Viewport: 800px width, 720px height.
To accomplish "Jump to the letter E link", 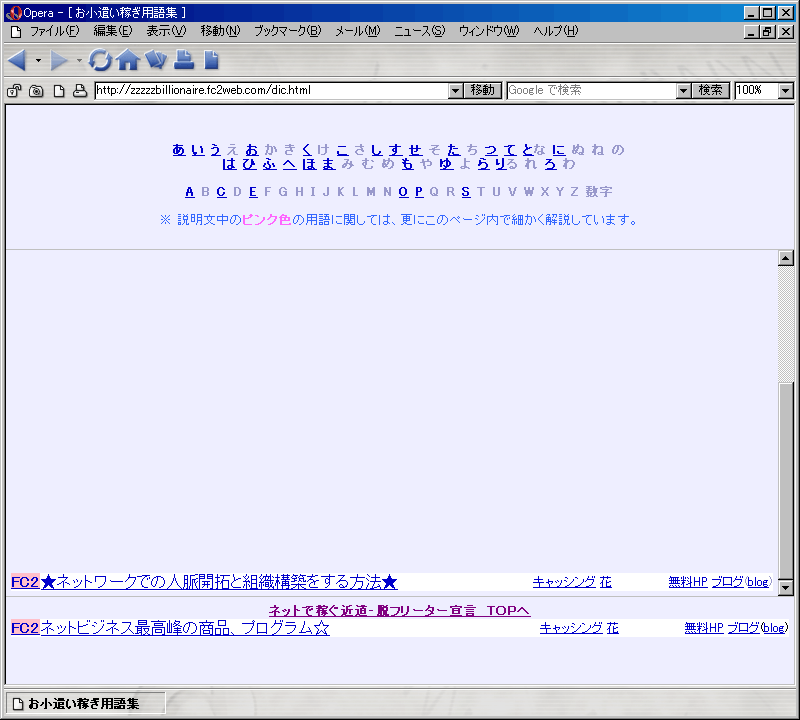I will tap(253, 192).
